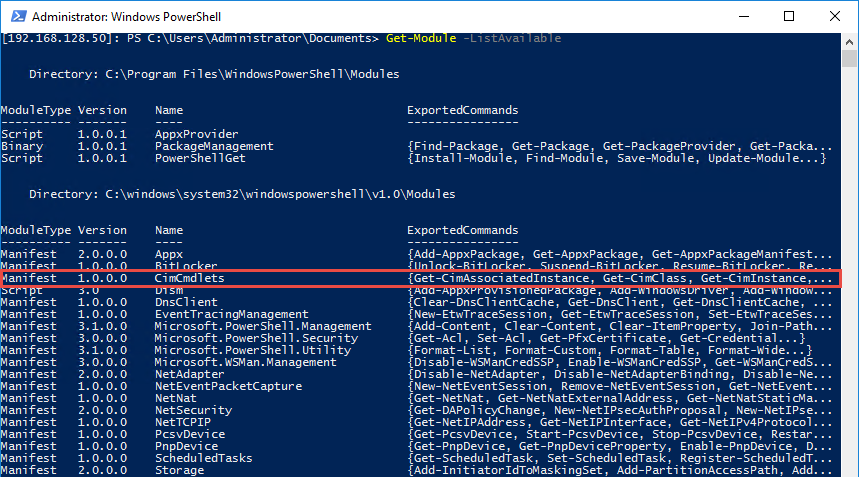This screenshot has width=859, height=477.
Task: Click the NetNat module name
Action: tap(175, 399)
